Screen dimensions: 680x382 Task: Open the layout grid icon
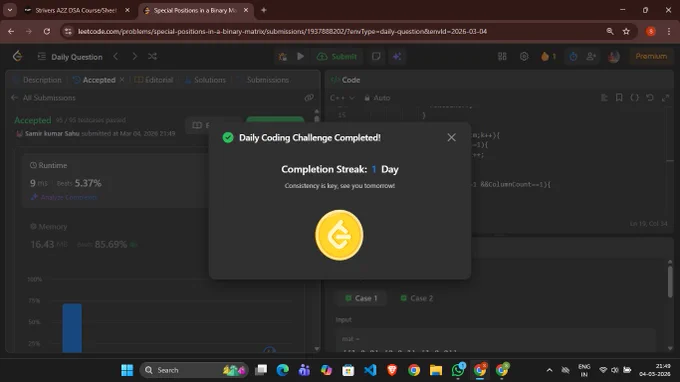pyautogui.click(x=502, y=56)
